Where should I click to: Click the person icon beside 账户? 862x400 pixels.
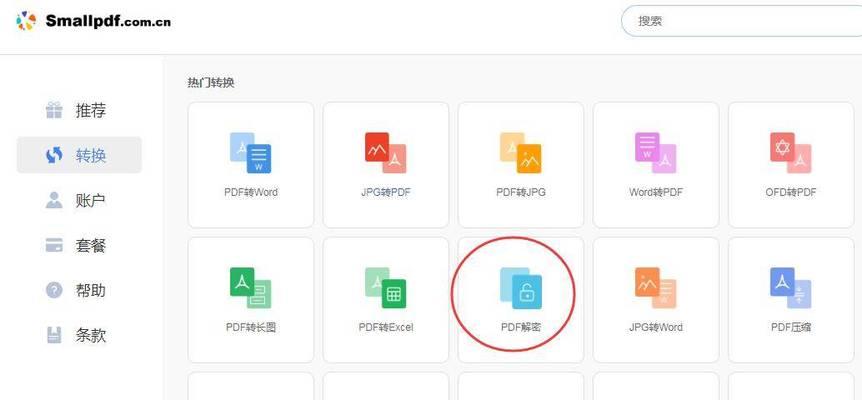coord(54,201)
